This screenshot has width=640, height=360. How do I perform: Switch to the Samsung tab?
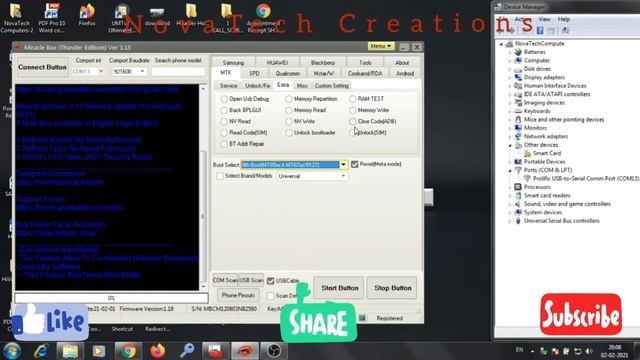coord(233,62)
